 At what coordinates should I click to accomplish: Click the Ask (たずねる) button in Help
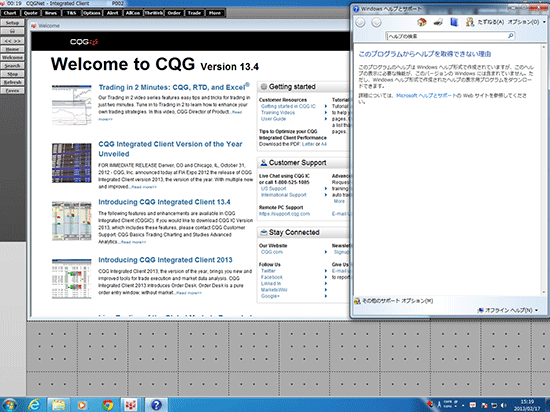click(485, 22)
